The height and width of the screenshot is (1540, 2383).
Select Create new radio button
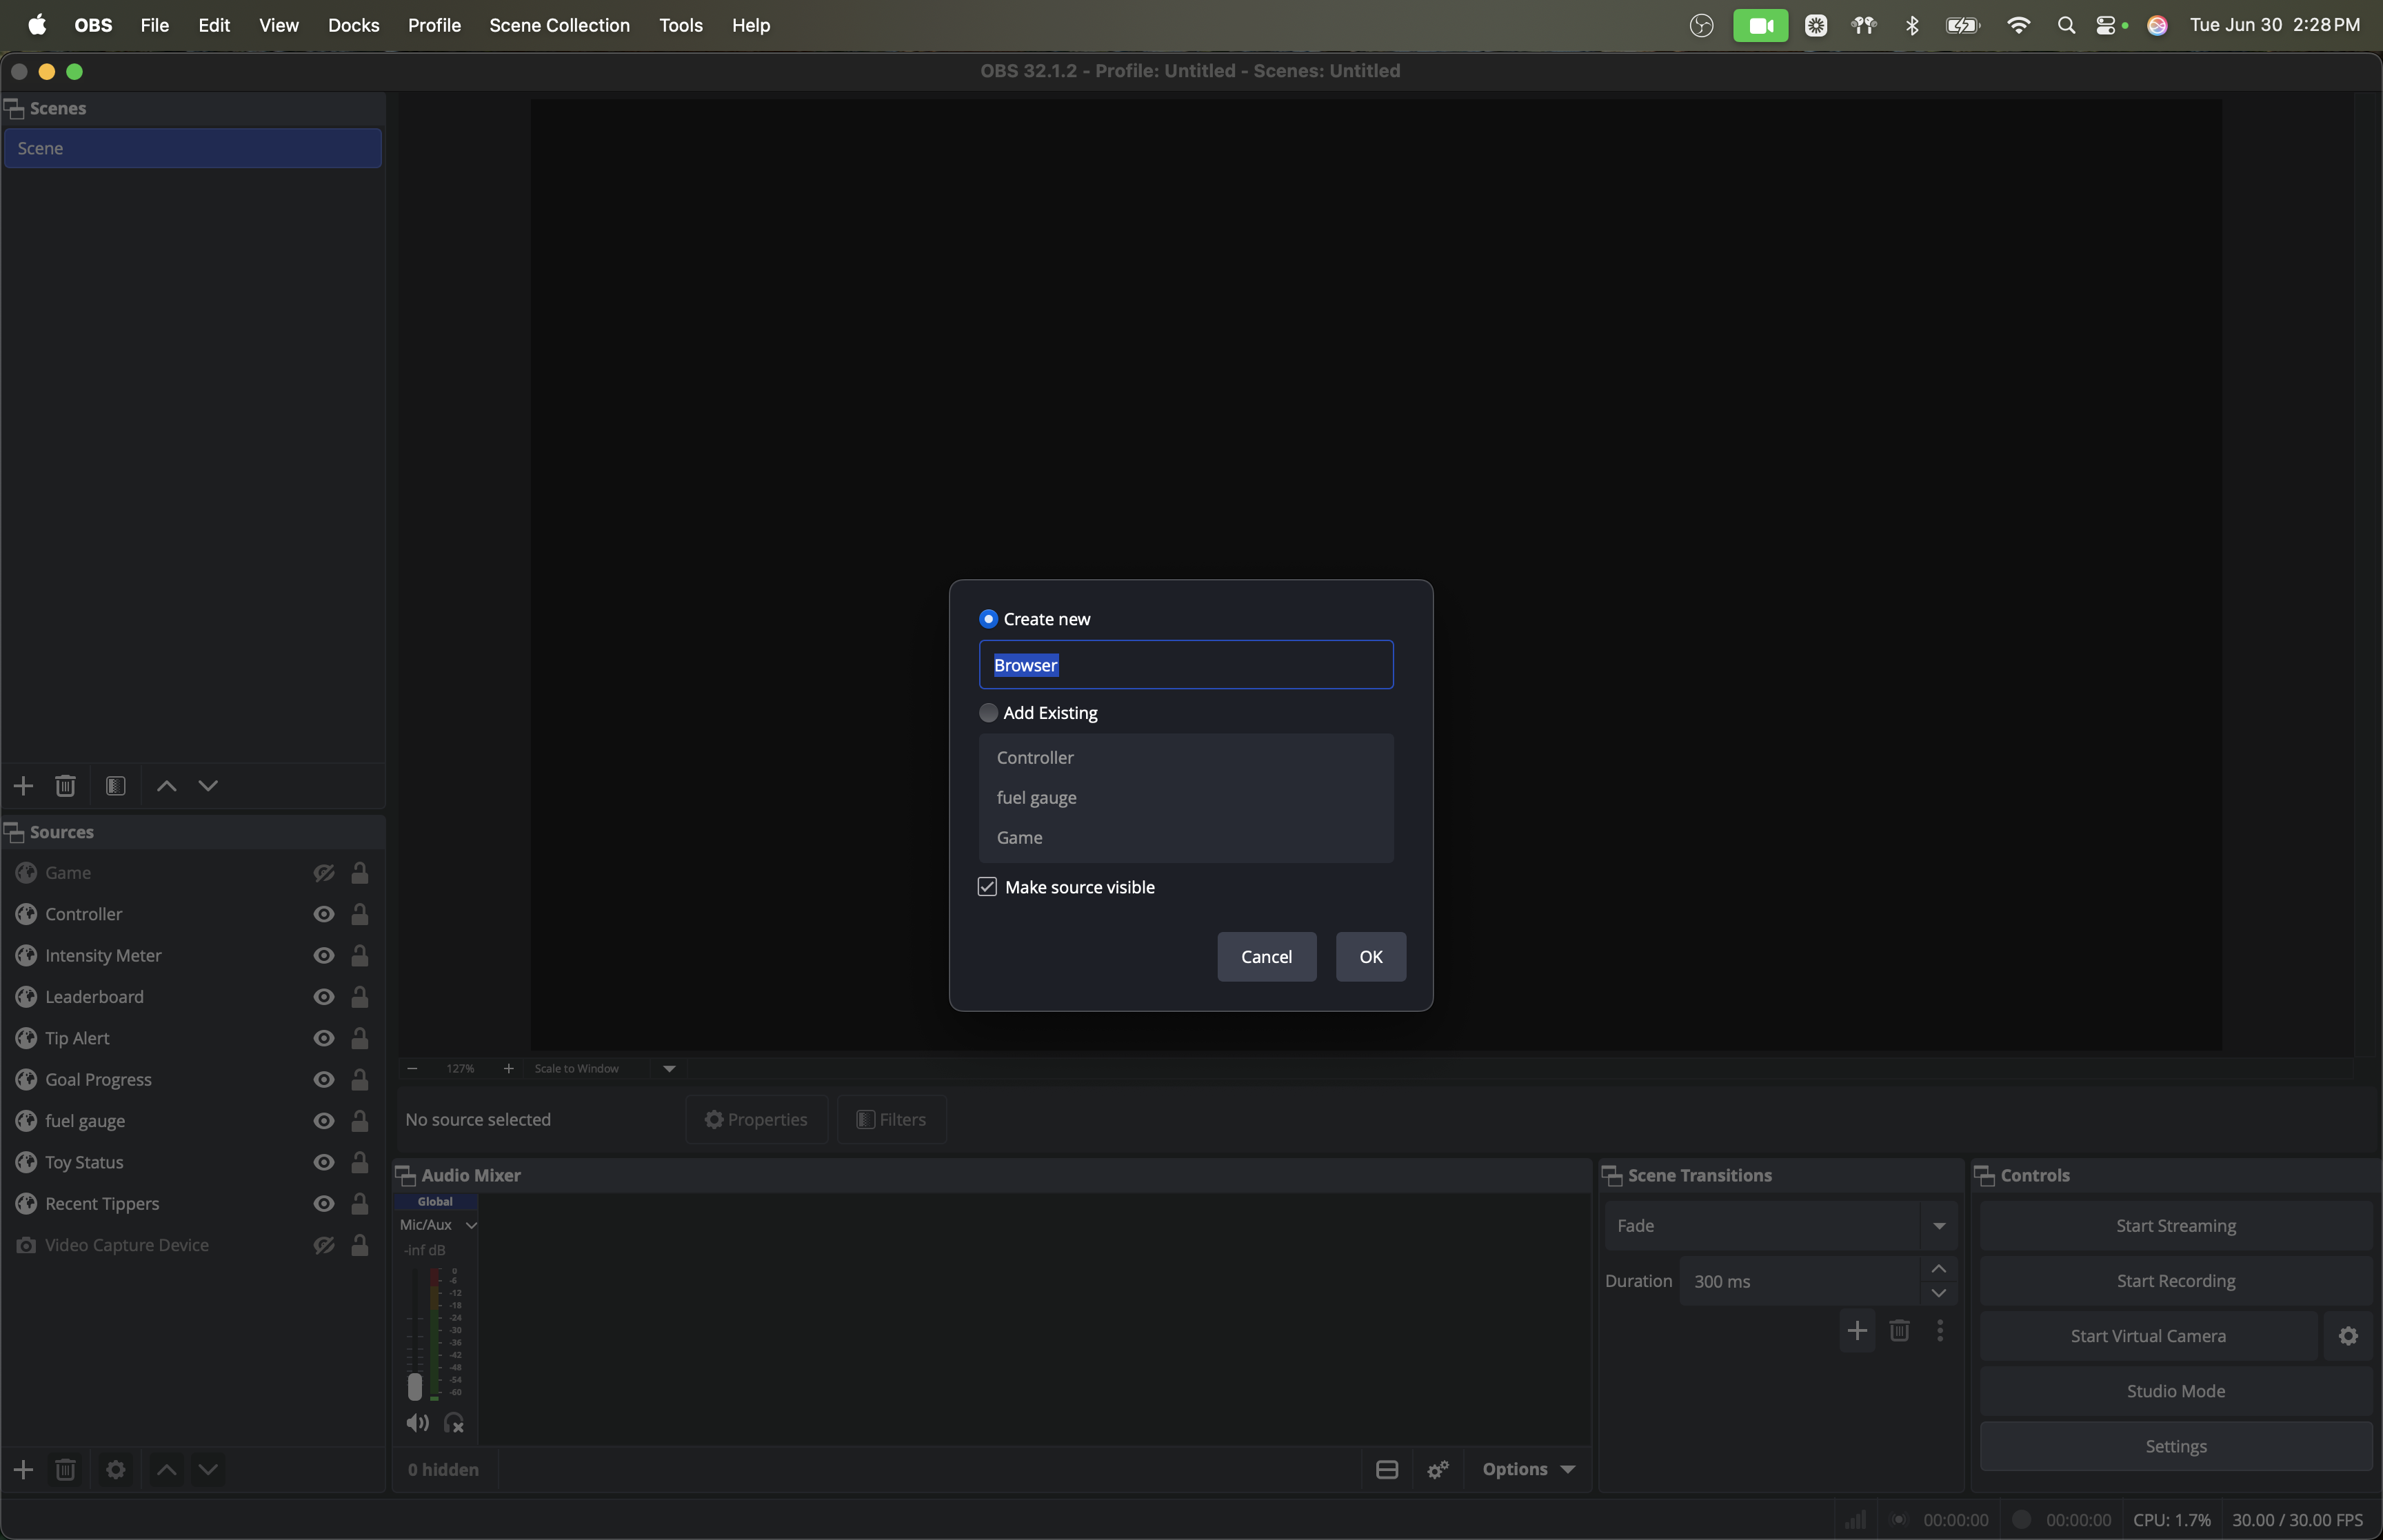(x=988, y=619)
